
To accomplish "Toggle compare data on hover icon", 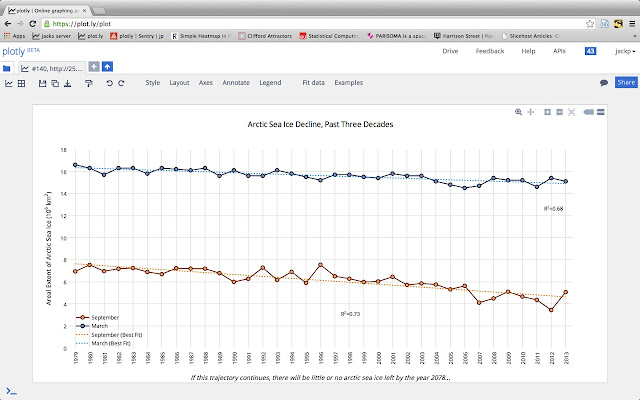I will tap(600, 112).
